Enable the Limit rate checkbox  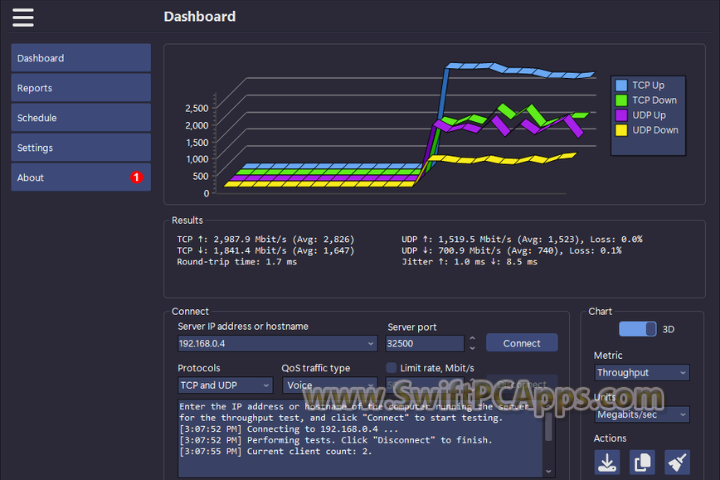pyautogui.click(x=391, y=367)
